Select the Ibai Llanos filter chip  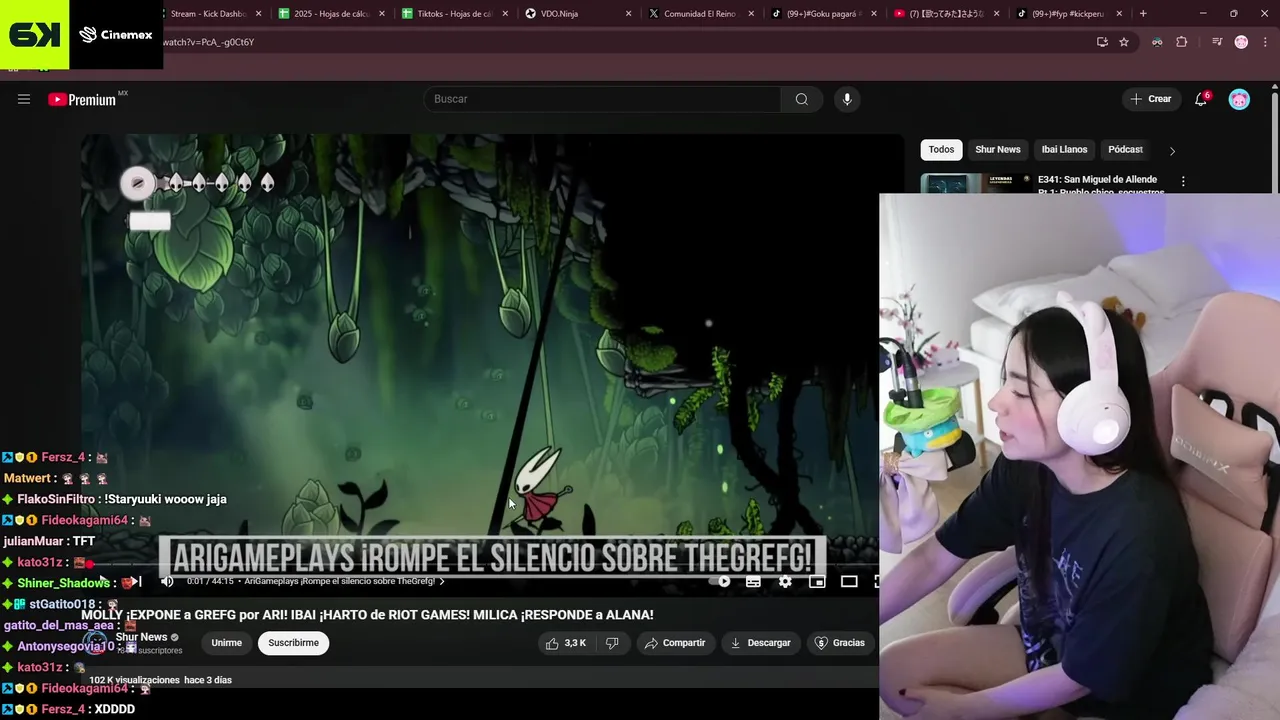click(1064, 149)
